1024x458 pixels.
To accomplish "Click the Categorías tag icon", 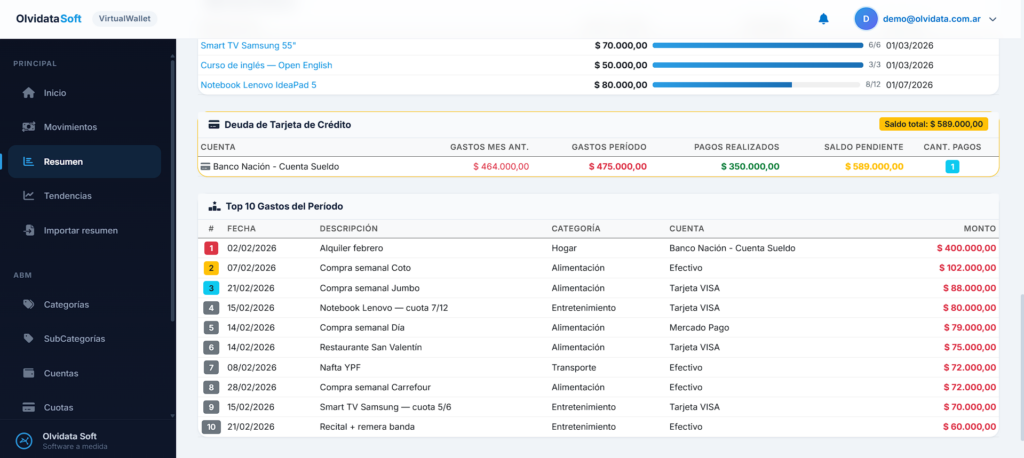I will (29, 304).
